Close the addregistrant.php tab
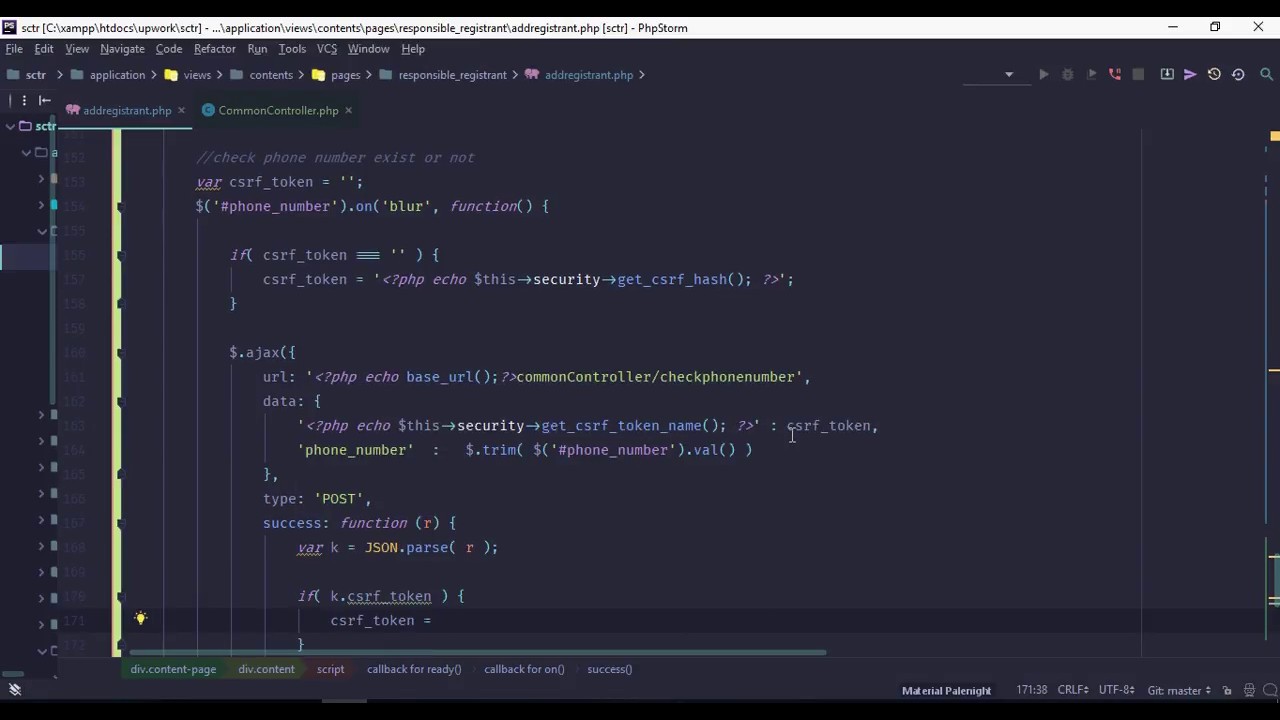This screenshot has width=1280, height=720. [181, 111]
